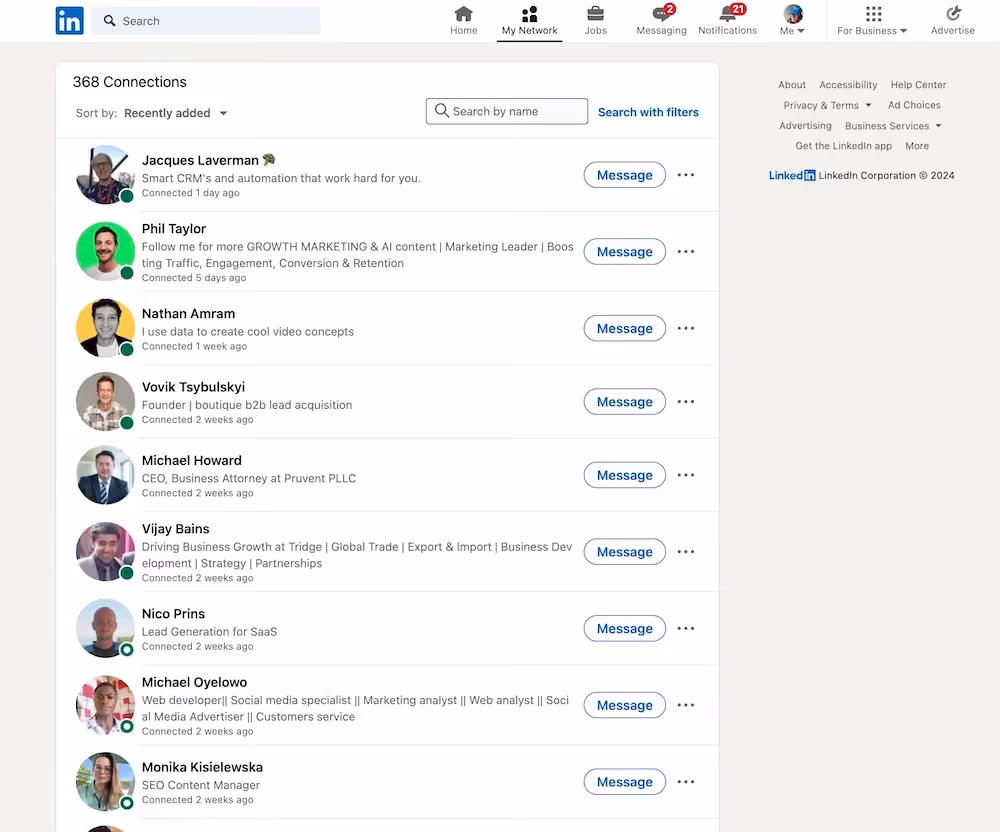The height and width of the screenshot is (832, 1000).
Task: Message Jacques Laverman
Action: click(x=624, y=175)
